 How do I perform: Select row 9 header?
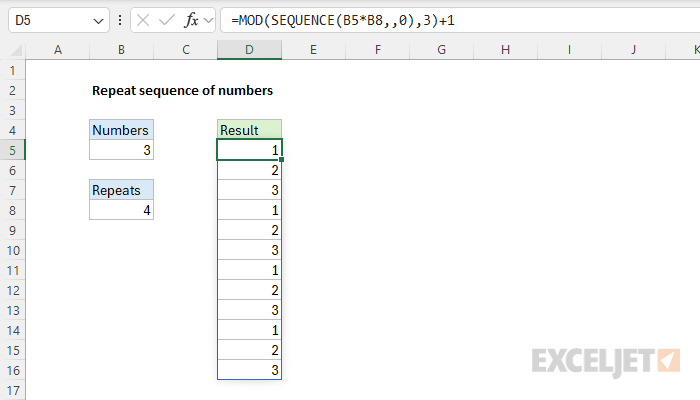click(x=12, y=230)
